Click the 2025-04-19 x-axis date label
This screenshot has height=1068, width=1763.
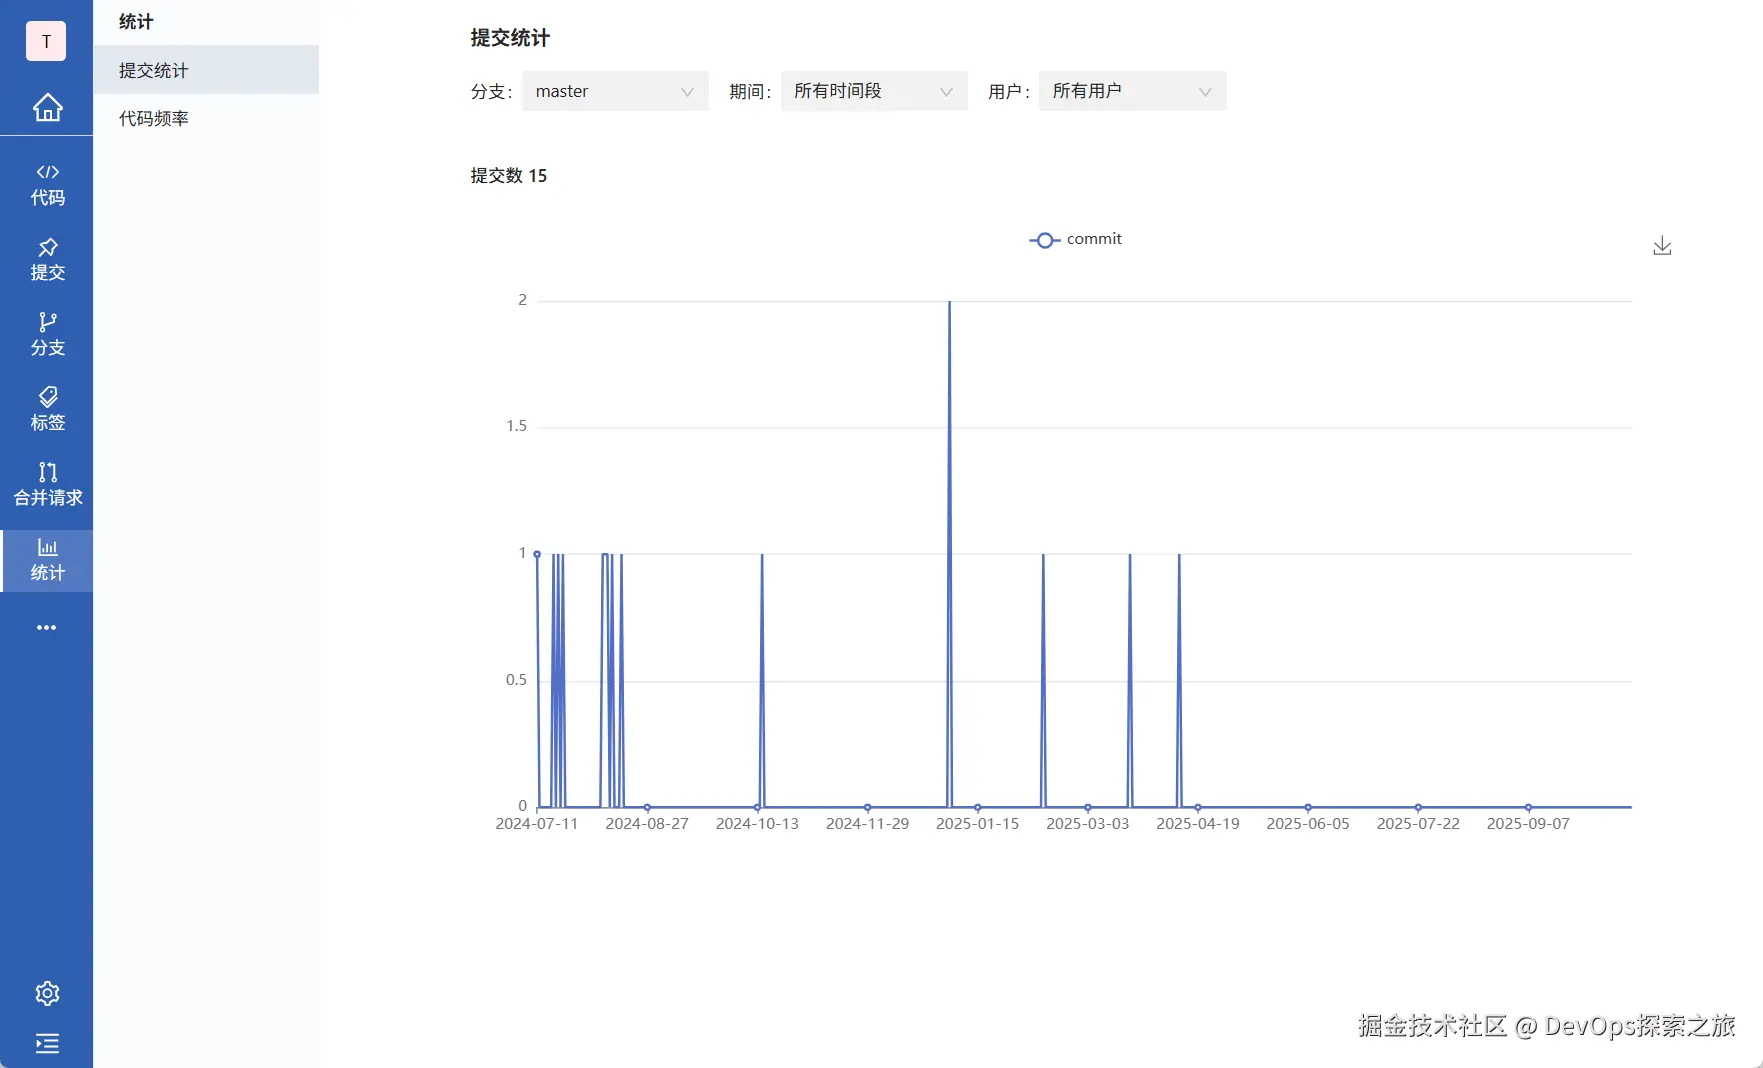1198,824
